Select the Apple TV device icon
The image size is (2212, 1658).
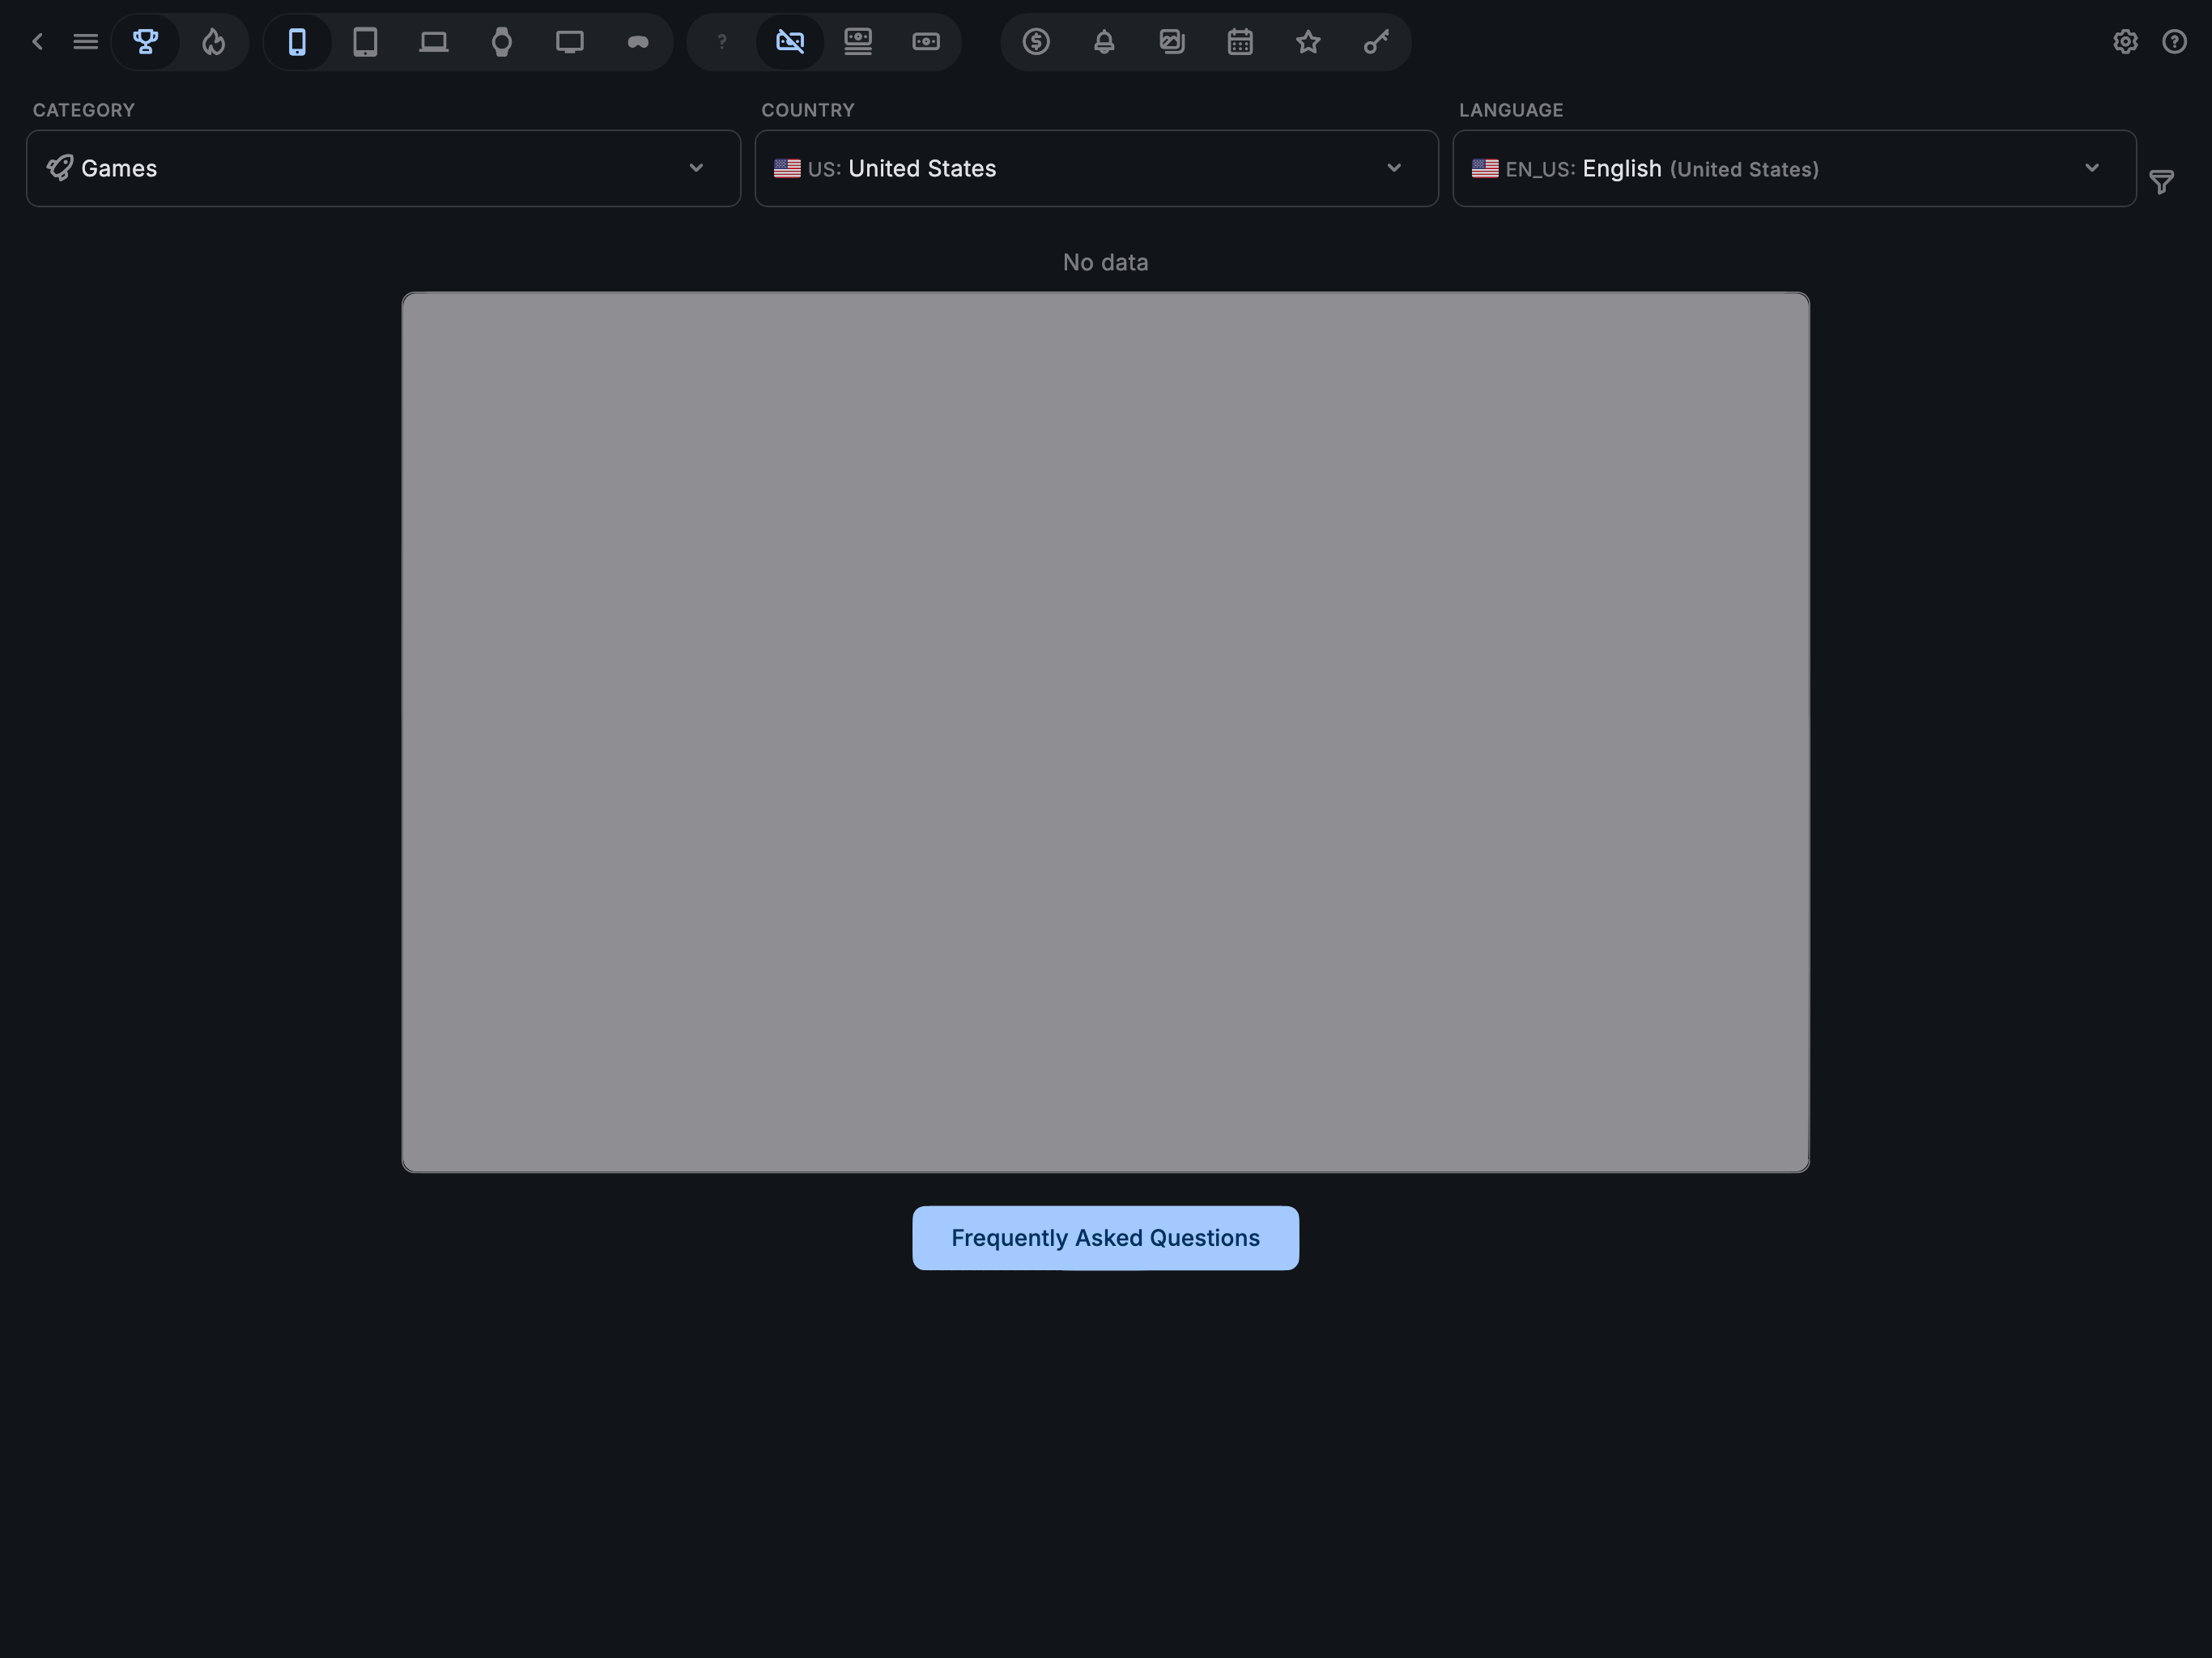pyautogui.click(x=570, y=41)
